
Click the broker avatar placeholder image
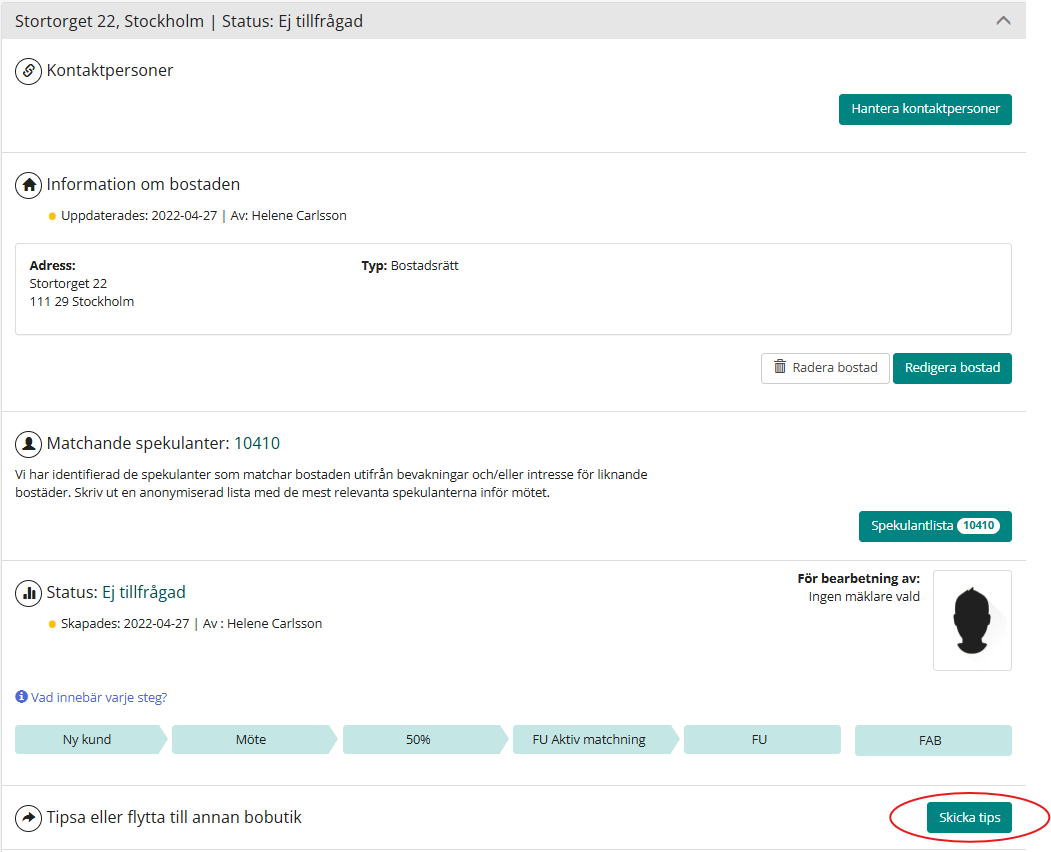tap(971, 620)
